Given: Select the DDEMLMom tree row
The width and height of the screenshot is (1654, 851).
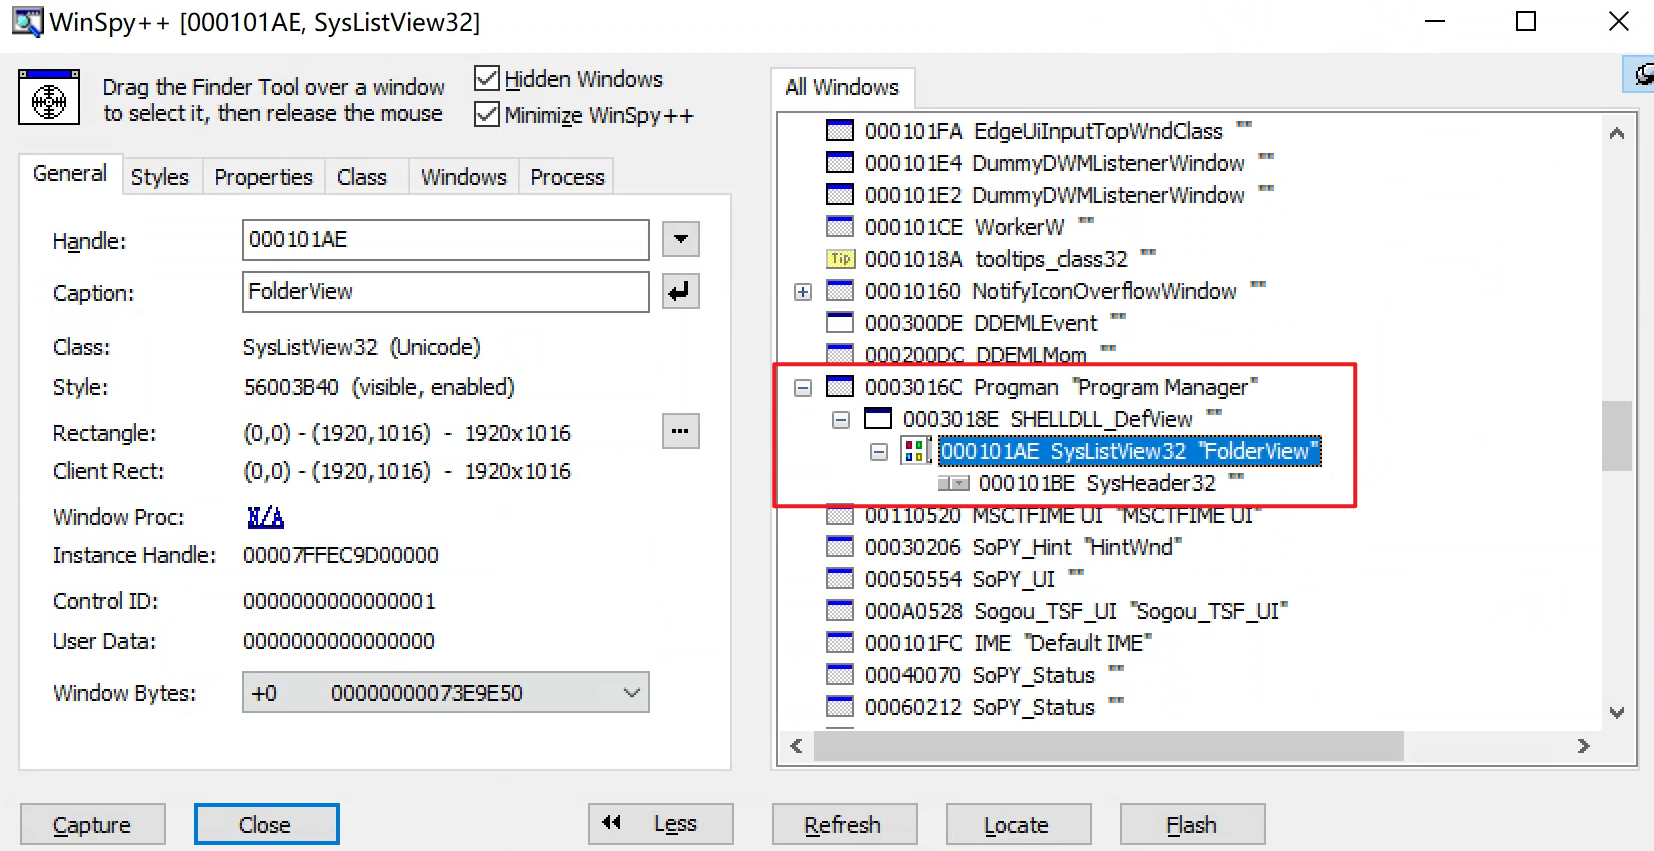Looking at the screenshot, I should click(x=991, y=353).
